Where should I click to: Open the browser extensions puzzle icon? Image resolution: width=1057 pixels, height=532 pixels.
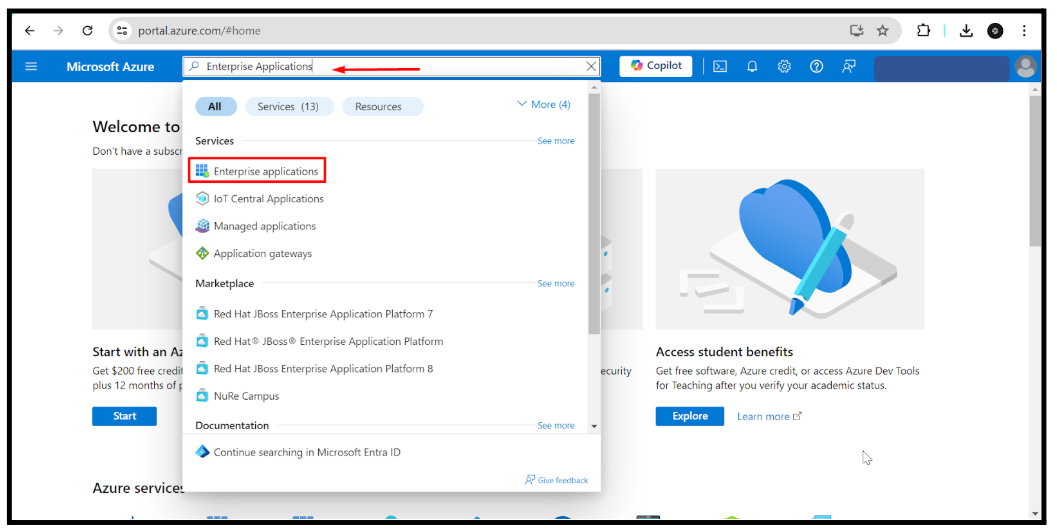click(x=924, y=31)
